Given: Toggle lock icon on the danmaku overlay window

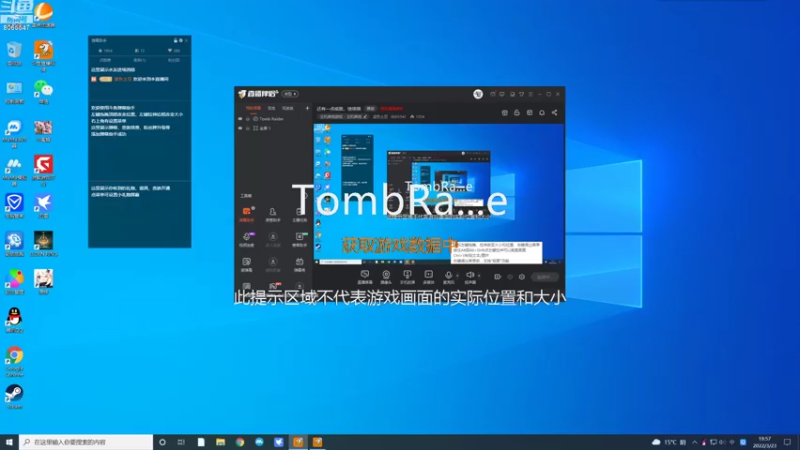Looking at the screenshot, I should tap(176, 40).
